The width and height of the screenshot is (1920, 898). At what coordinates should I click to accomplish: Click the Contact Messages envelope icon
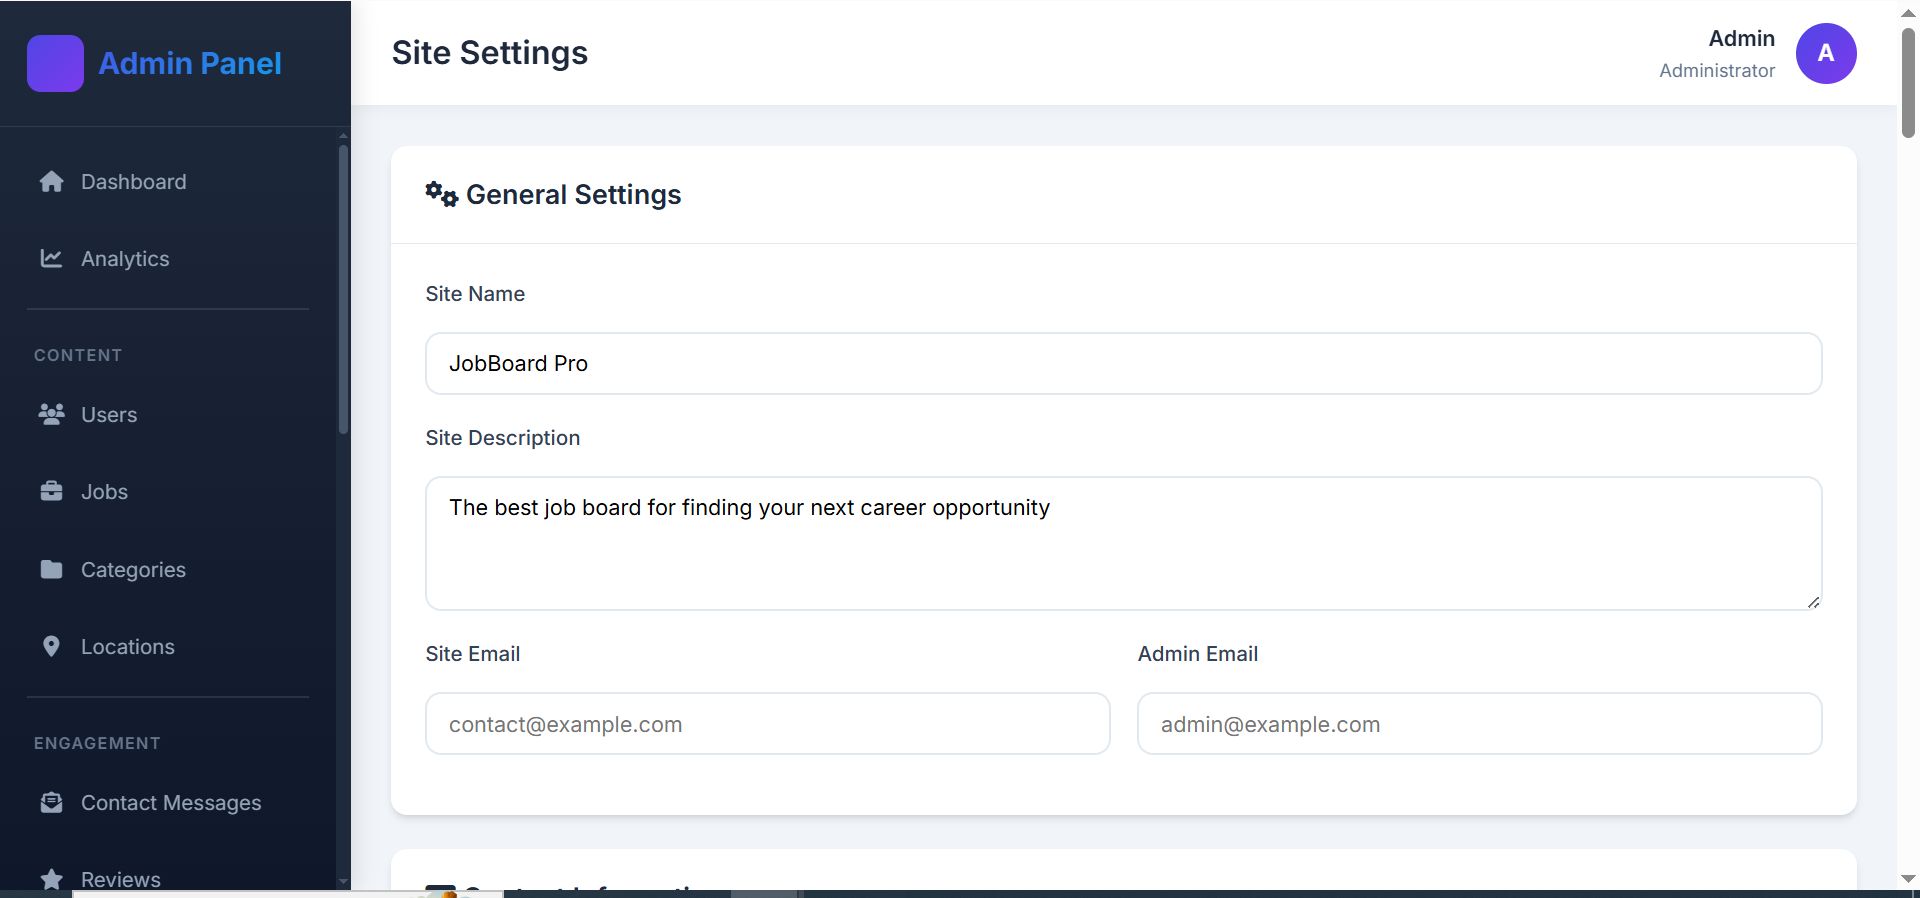(x=51, y=803)
